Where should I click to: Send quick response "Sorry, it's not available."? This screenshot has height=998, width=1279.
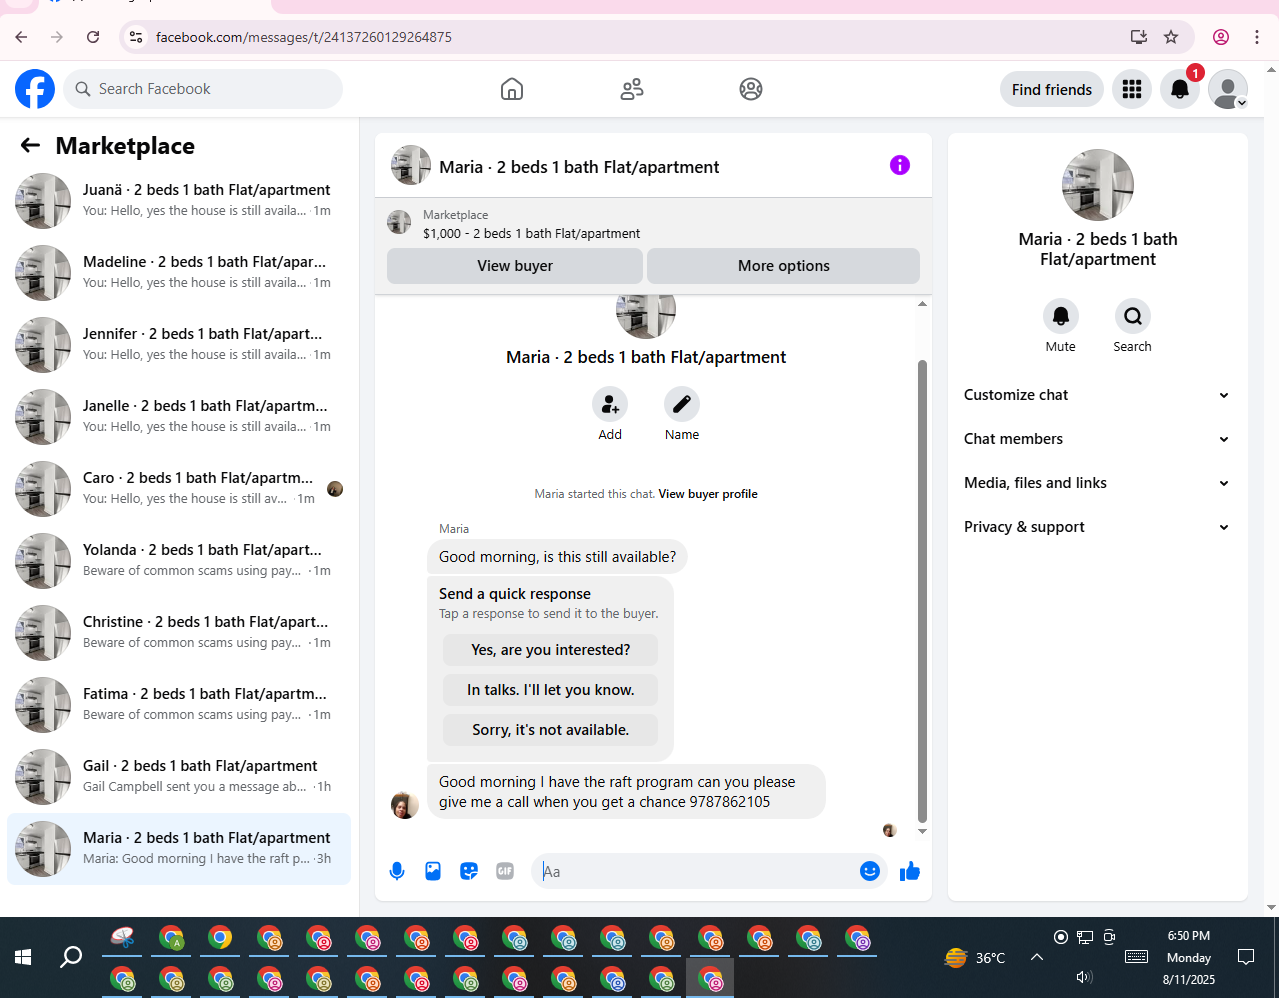click(551, 730)
